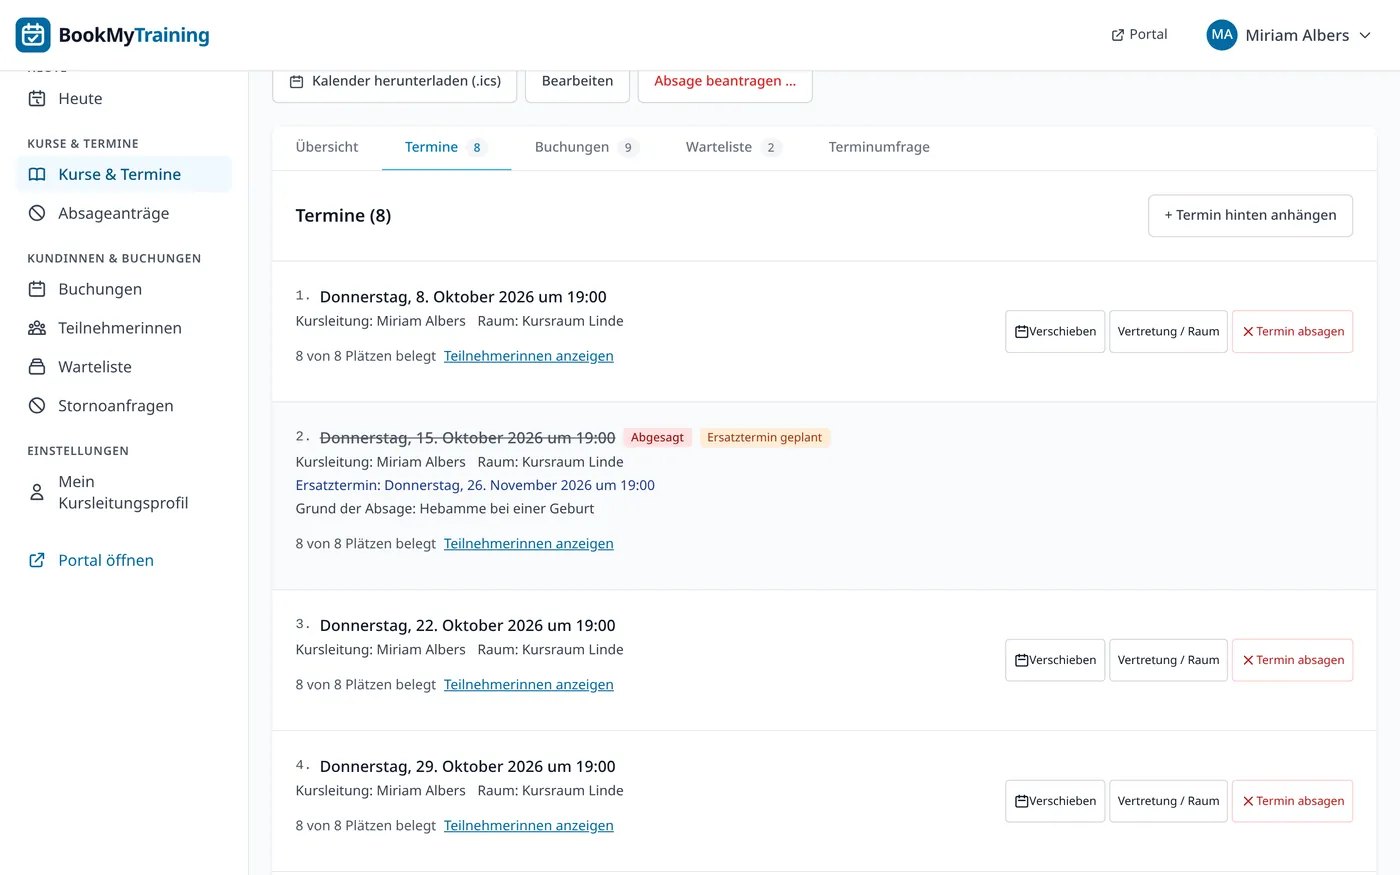Click the Teilnehmerinnen people icon

point(37,328)
